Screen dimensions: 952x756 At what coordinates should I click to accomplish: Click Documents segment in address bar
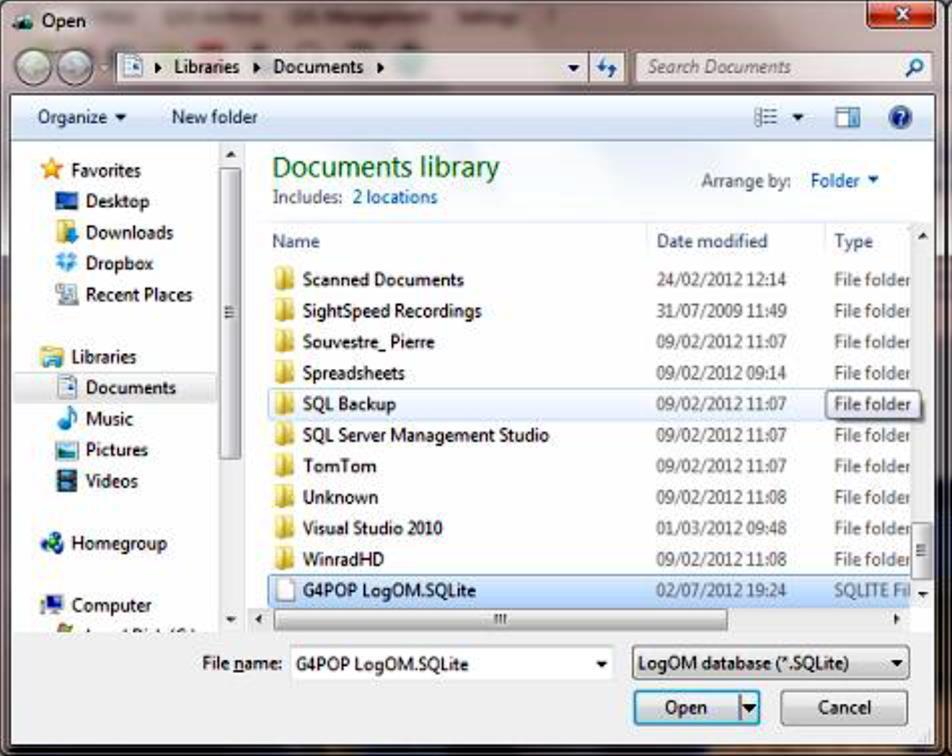(318, 67)
